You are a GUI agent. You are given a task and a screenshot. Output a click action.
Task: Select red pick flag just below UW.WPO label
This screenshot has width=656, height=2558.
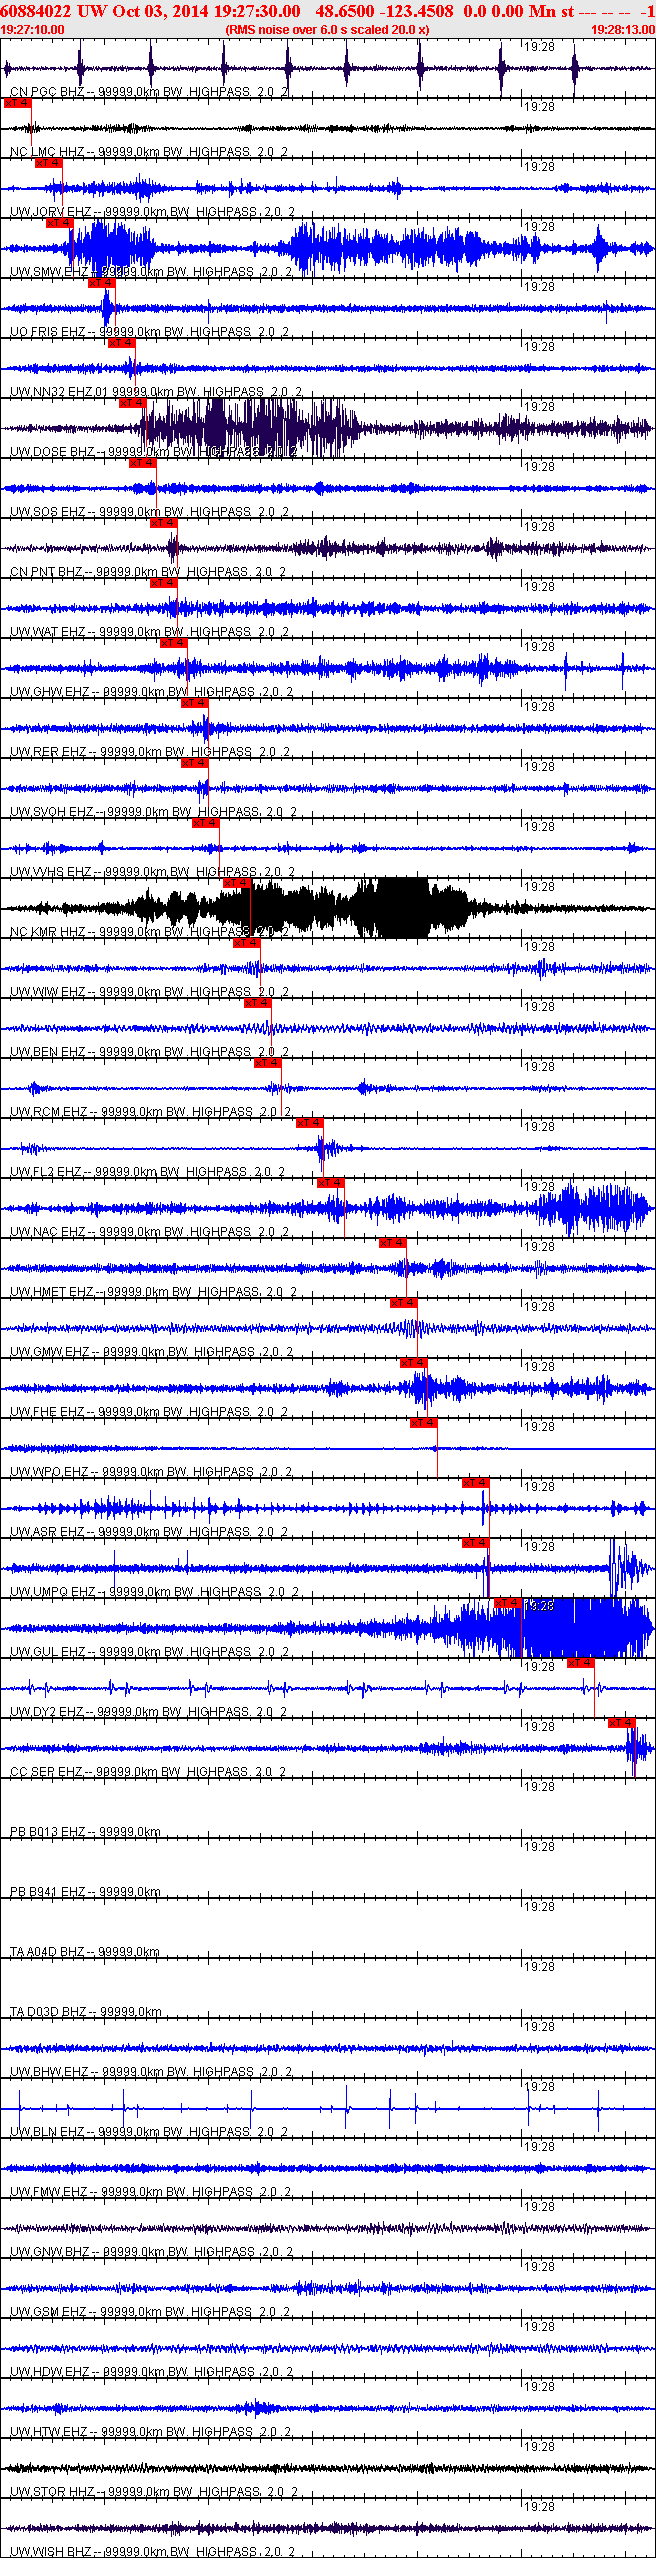coord(475,1483)
